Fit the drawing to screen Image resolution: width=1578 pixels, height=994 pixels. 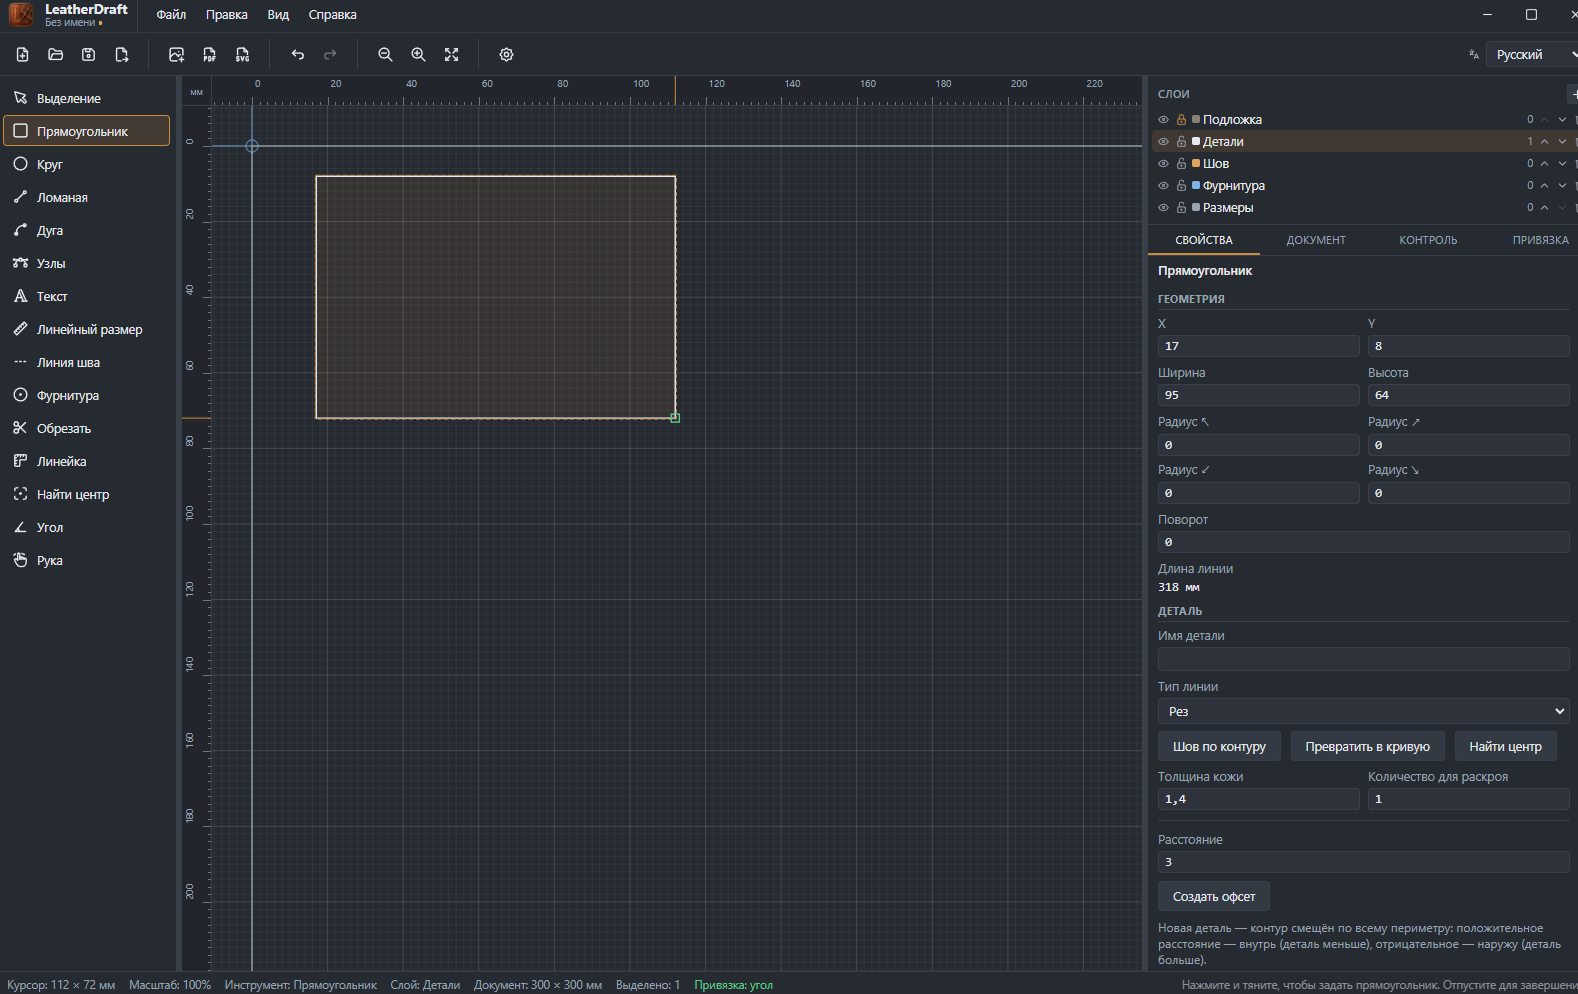(452, 55)
